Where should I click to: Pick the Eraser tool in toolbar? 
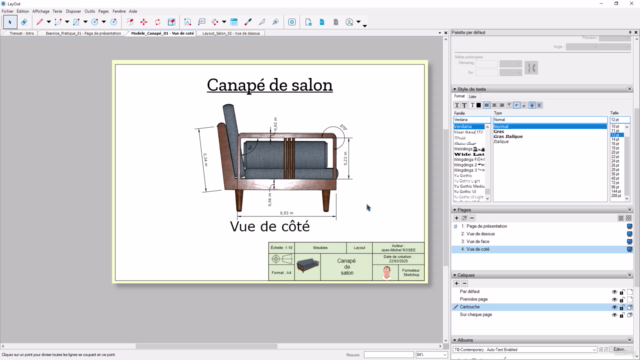point(24,22)
